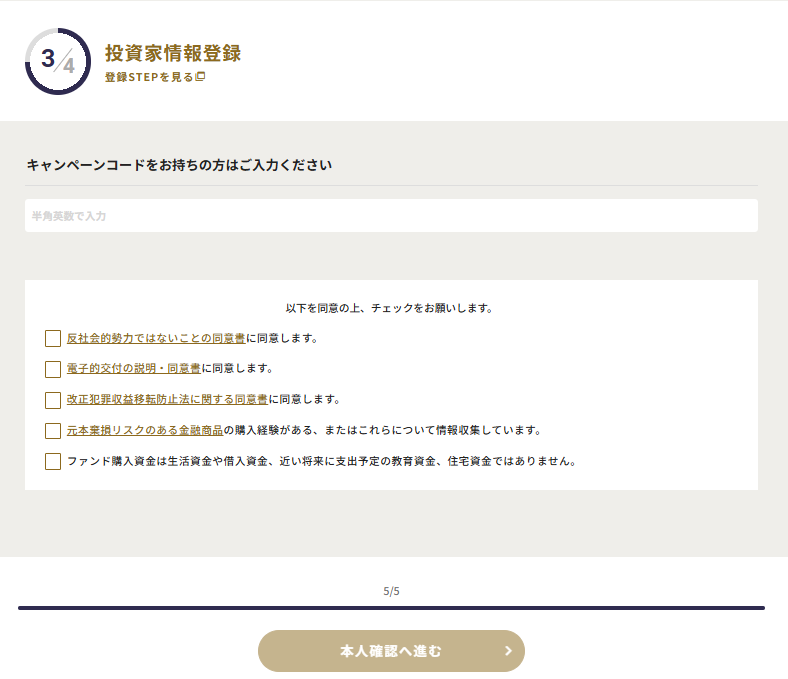The image size is (788, 679).
Task: Enable the 改正犯罪収益移転防止法 agreement checkbox
Action: pos(53,400)
